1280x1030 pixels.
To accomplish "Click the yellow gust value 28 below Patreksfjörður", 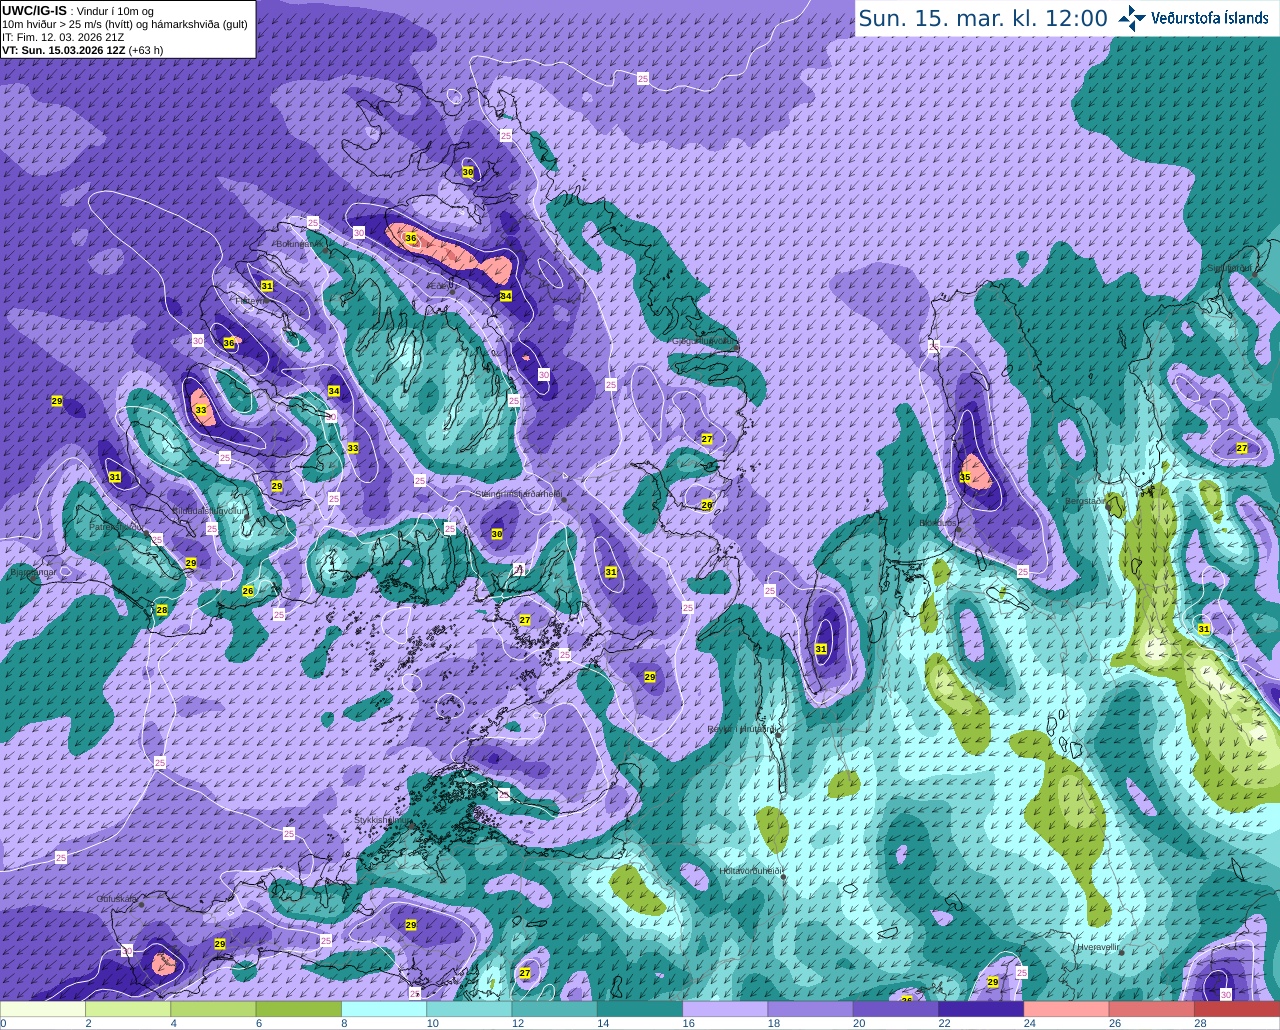I will pyautogui.click(x=162, y=610).
